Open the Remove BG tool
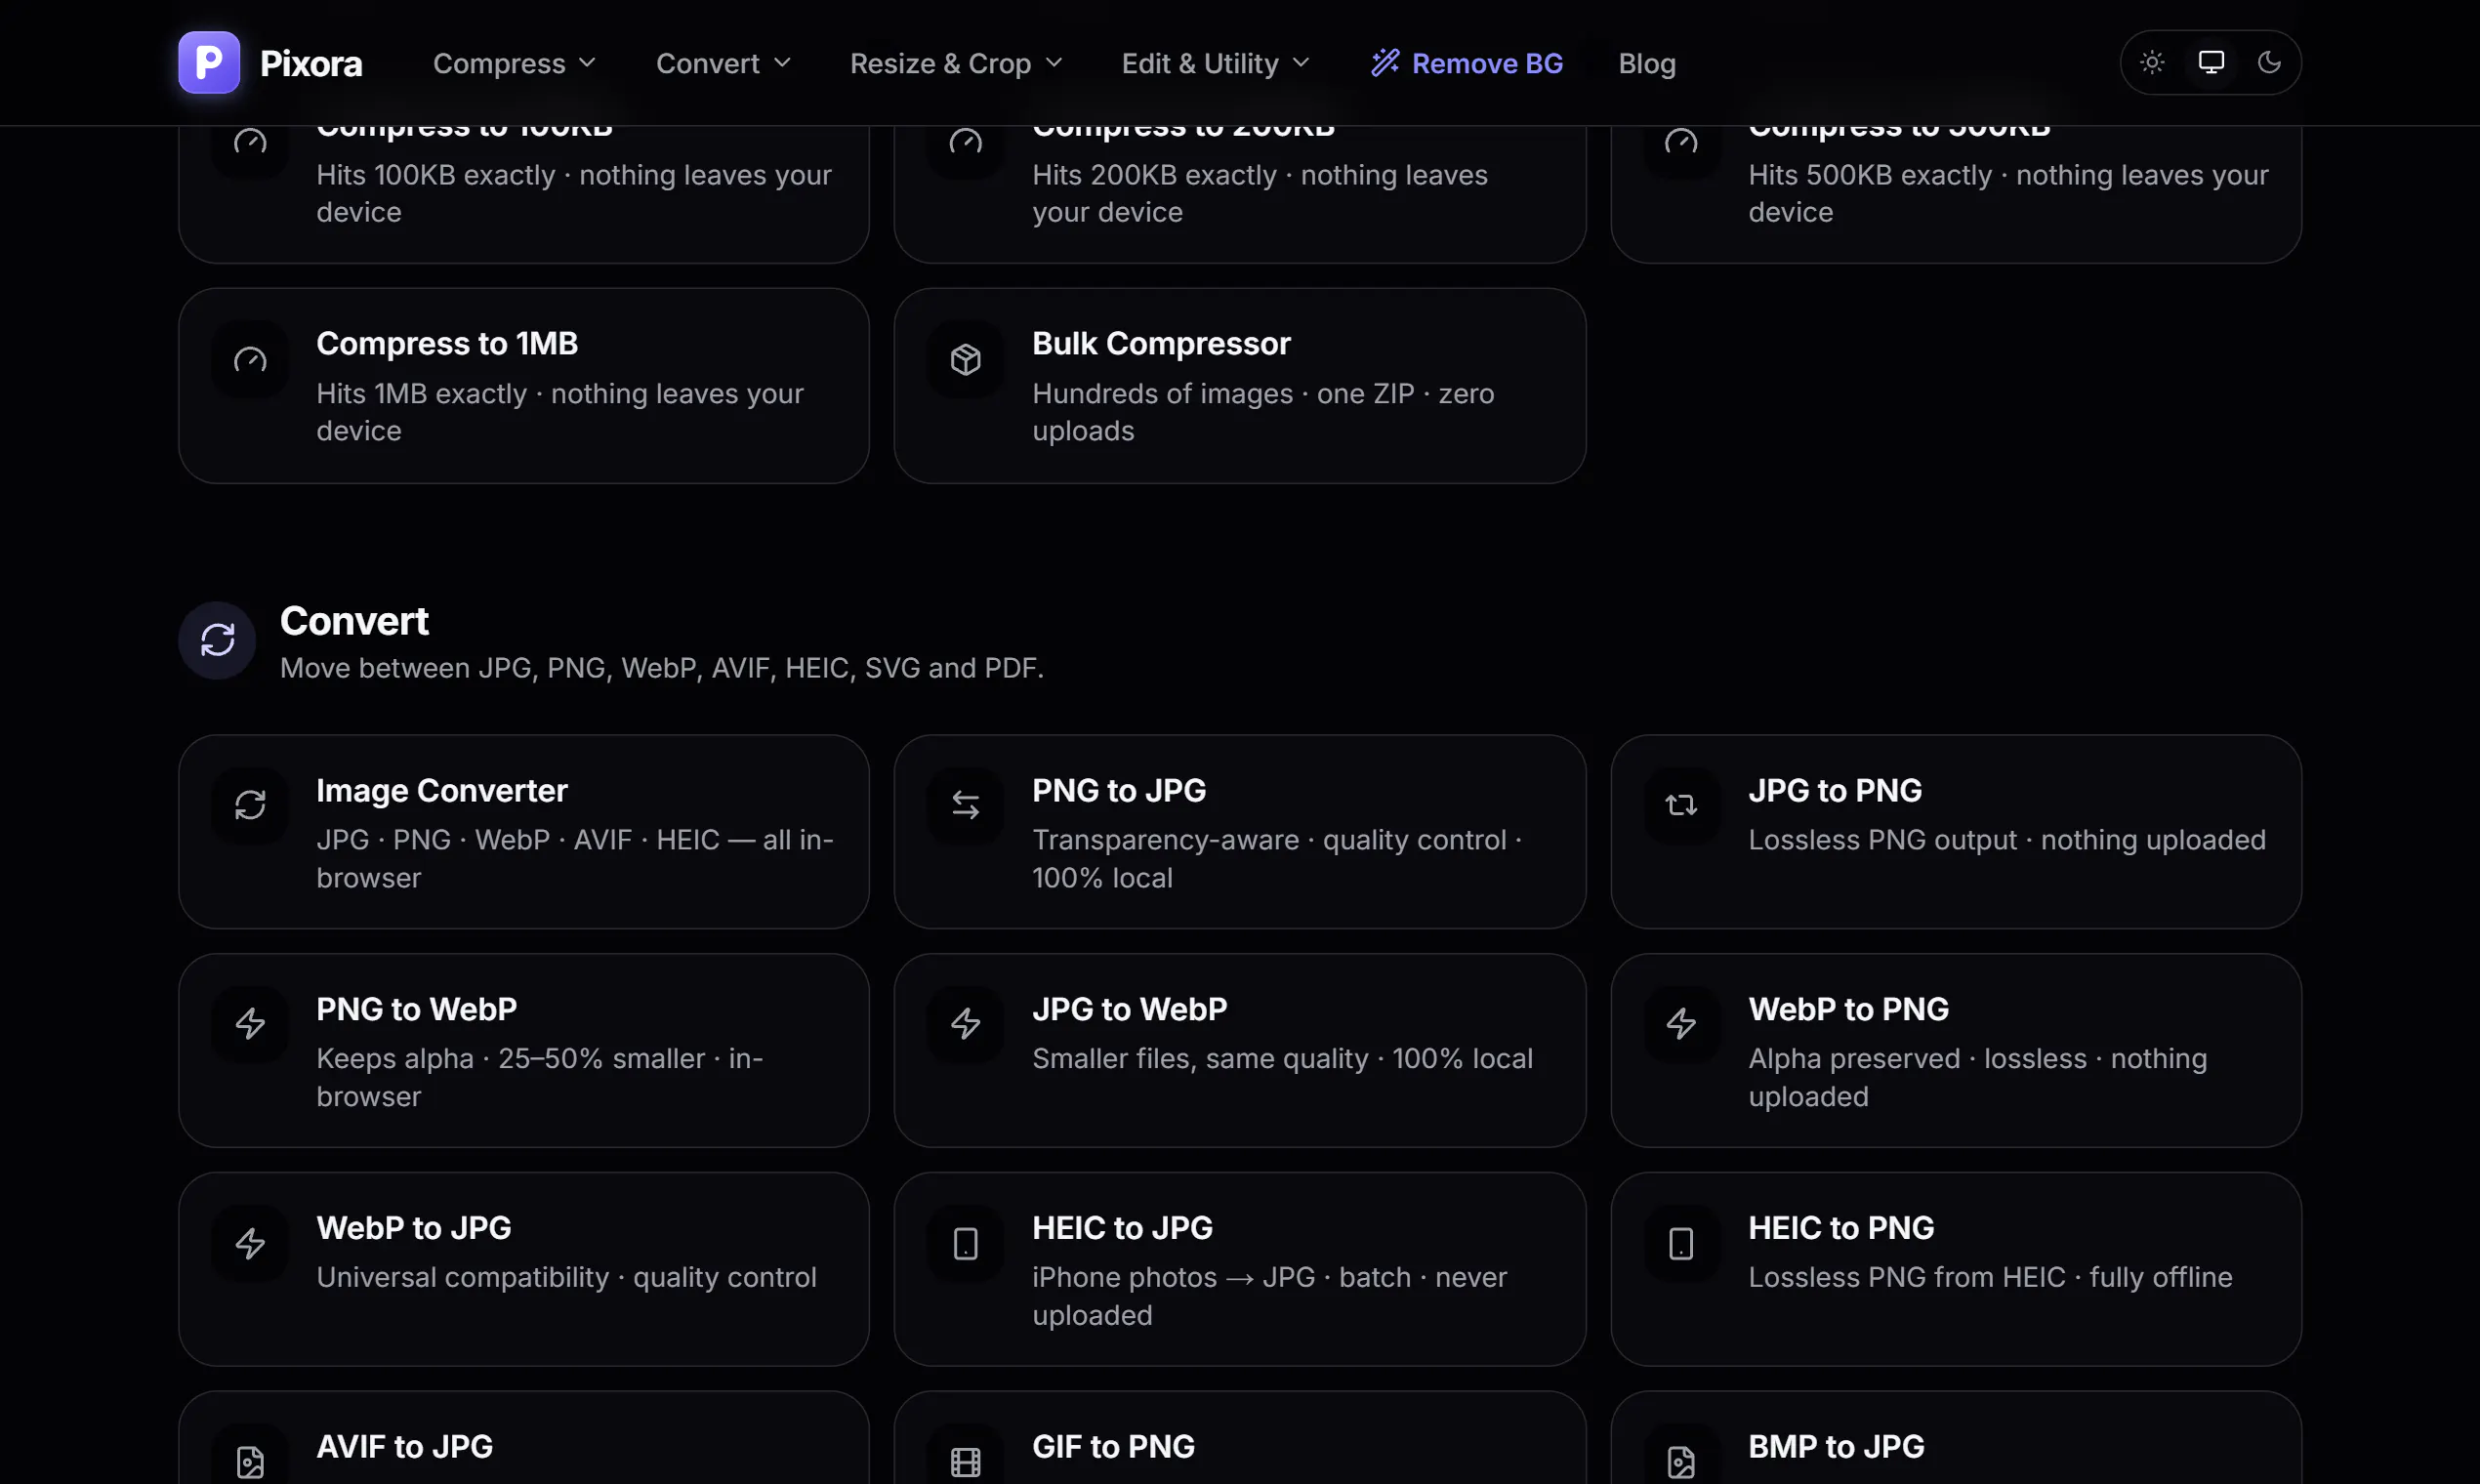 [1467, 63]
